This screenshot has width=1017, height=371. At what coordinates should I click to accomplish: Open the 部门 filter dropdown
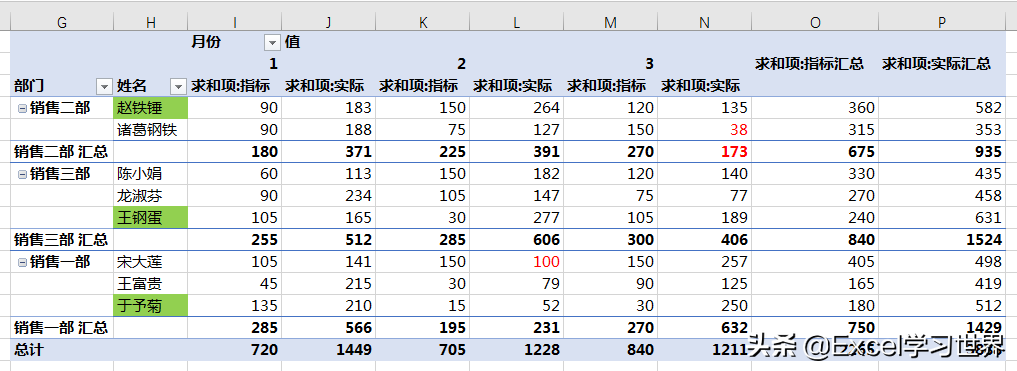click(x=104, y=86)
